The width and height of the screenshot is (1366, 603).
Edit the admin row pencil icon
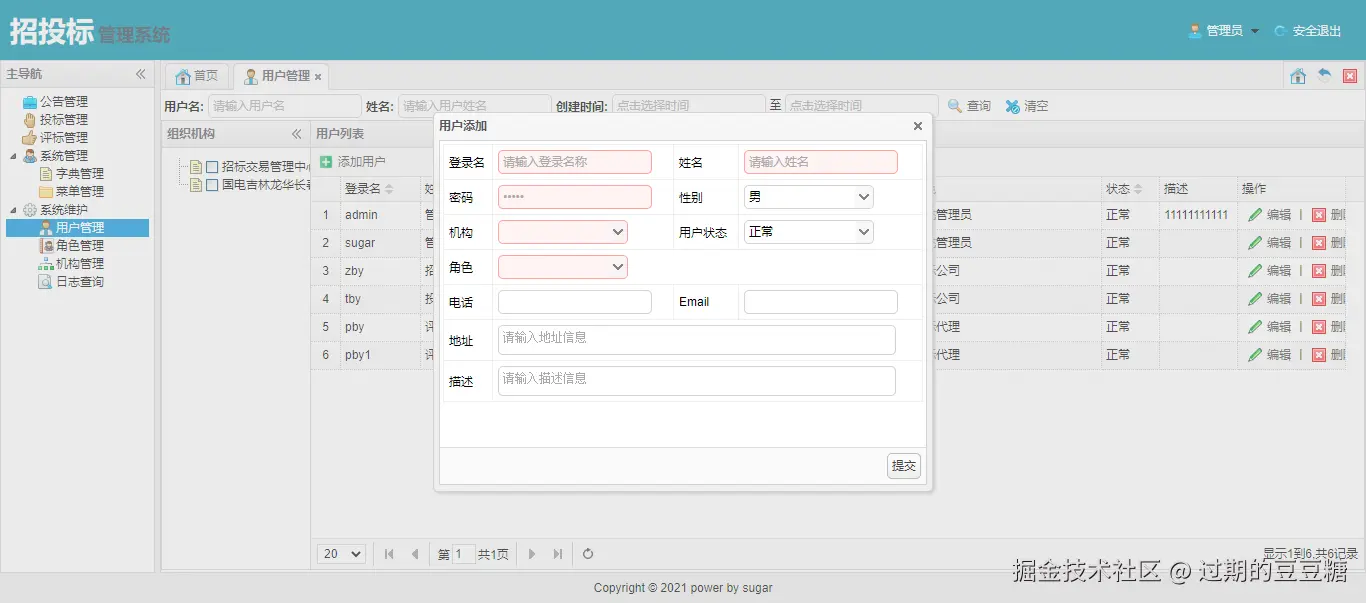(x=1255, y=215)
